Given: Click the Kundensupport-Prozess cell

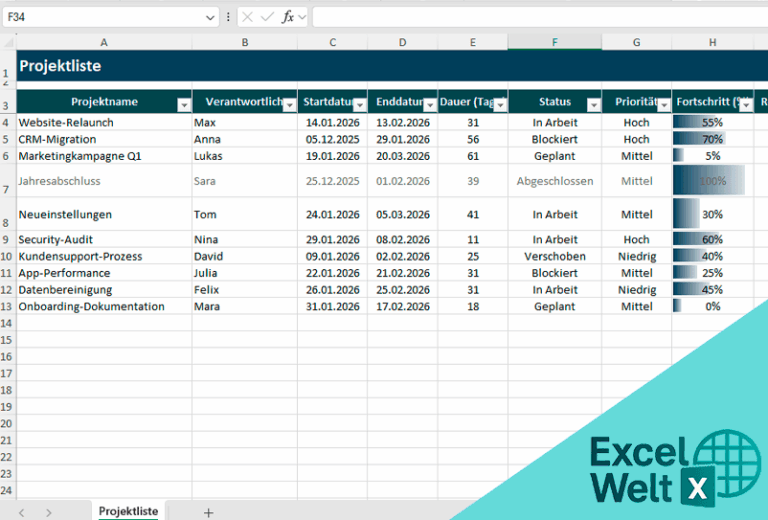Looking at the screenshot, I should pos(104,256).
